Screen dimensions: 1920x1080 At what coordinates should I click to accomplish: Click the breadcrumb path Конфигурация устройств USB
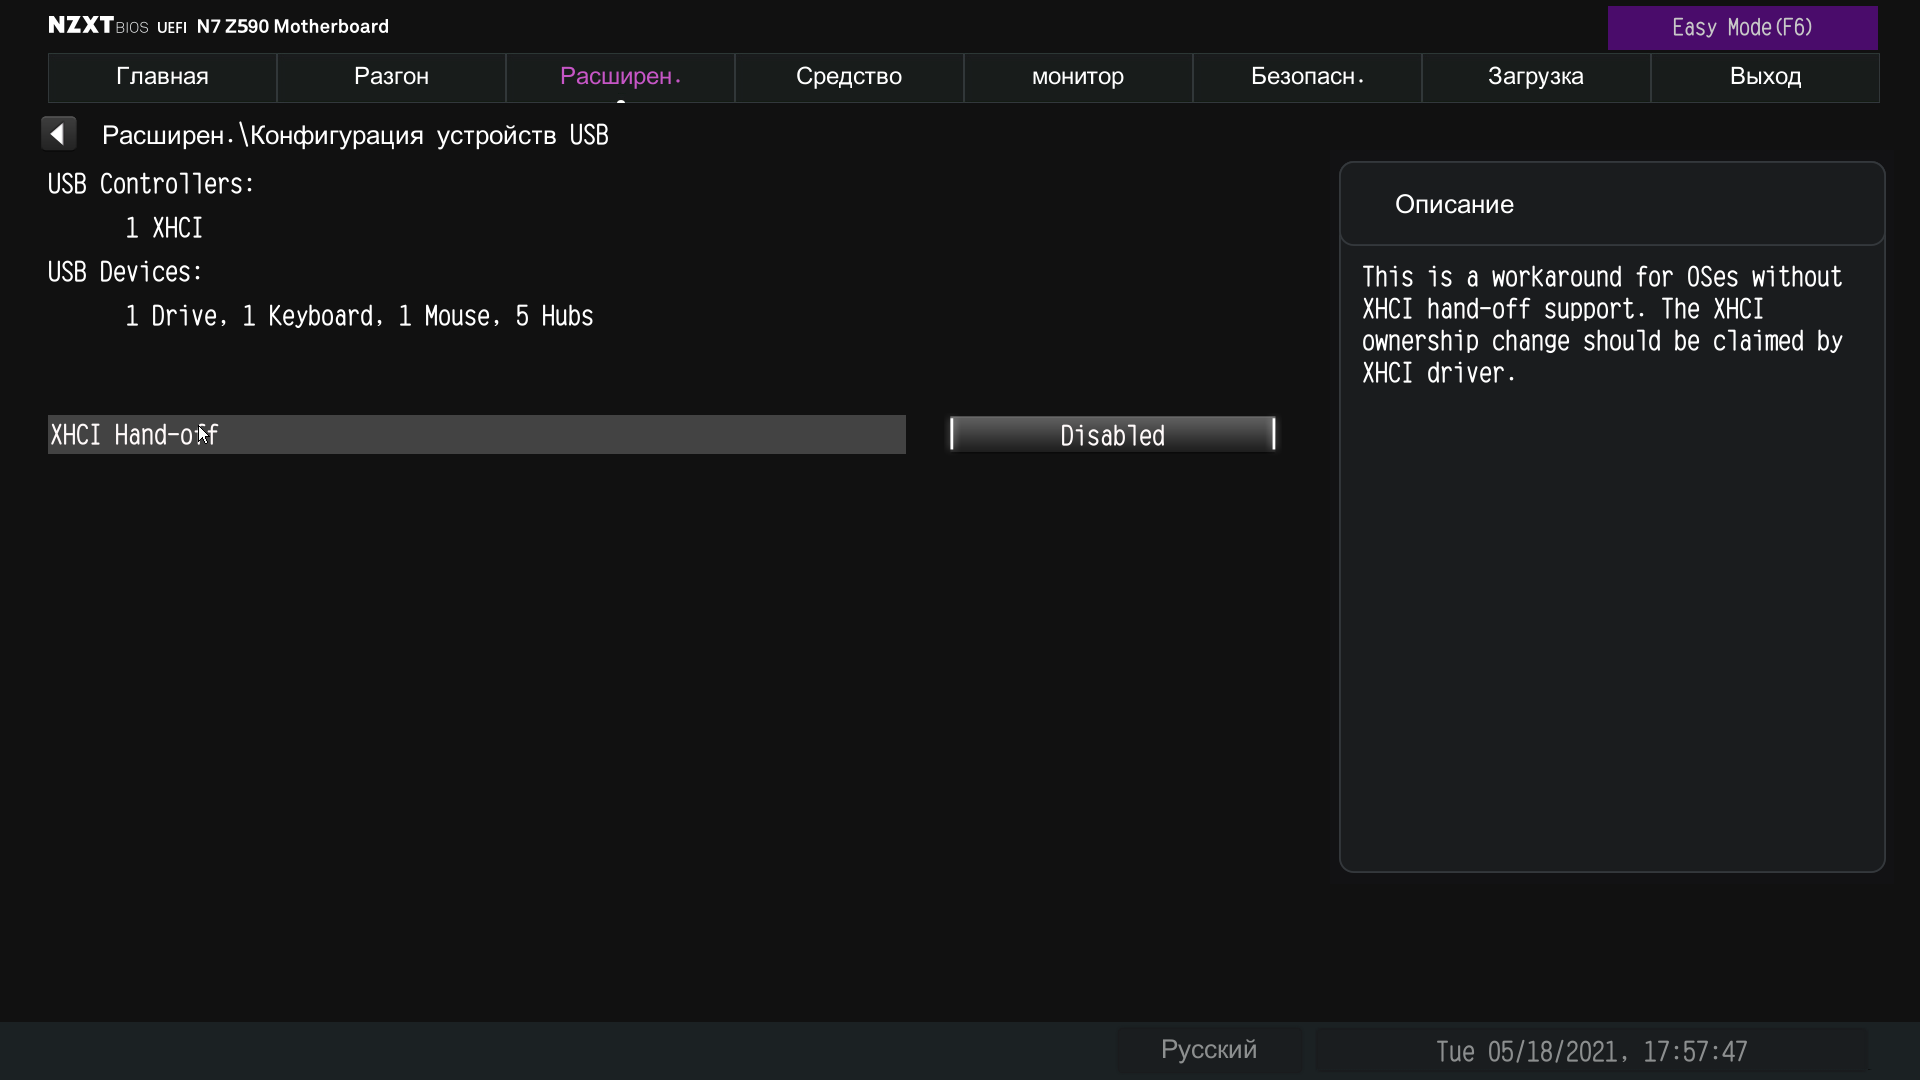coord(429,136)
